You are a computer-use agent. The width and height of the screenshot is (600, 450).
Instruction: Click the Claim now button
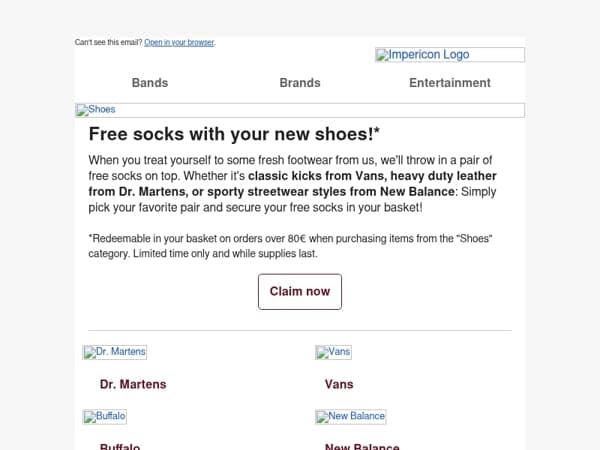pos(300,292)
